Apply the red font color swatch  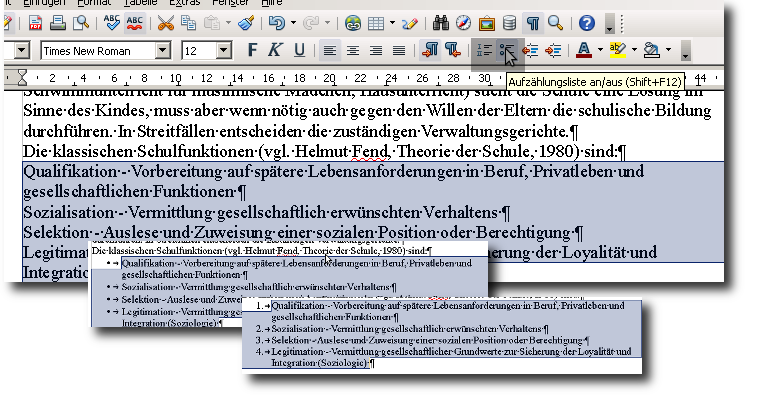pos(585,50)
